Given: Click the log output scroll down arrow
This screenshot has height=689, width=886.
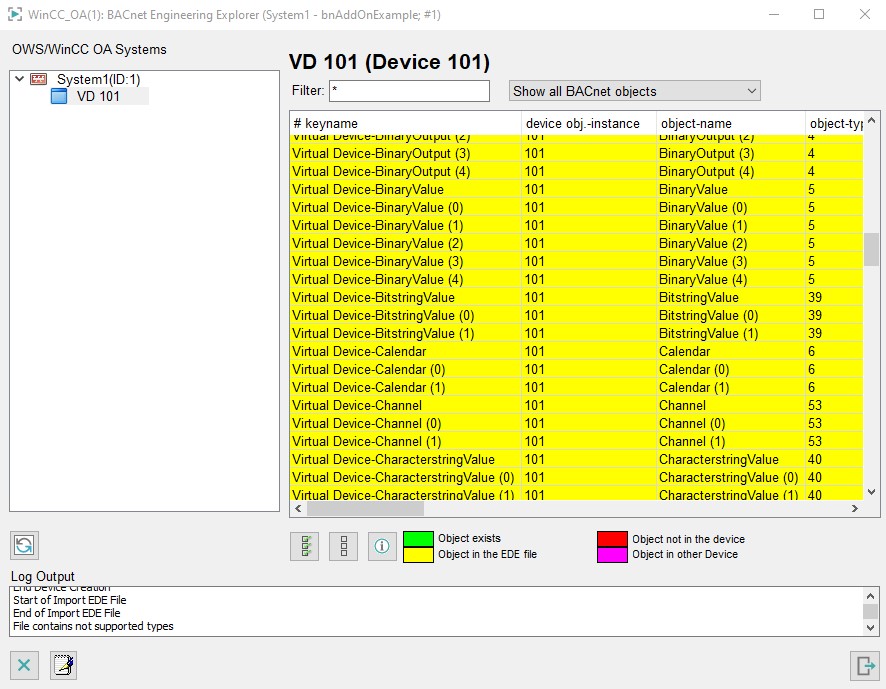Looking at the screenshot, I should 870,626.
